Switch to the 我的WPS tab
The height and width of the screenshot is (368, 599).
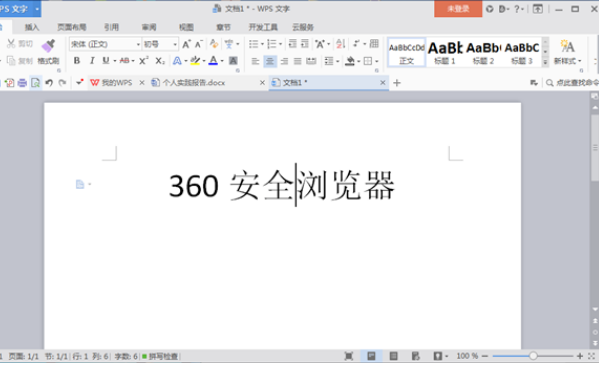(117, 83)
